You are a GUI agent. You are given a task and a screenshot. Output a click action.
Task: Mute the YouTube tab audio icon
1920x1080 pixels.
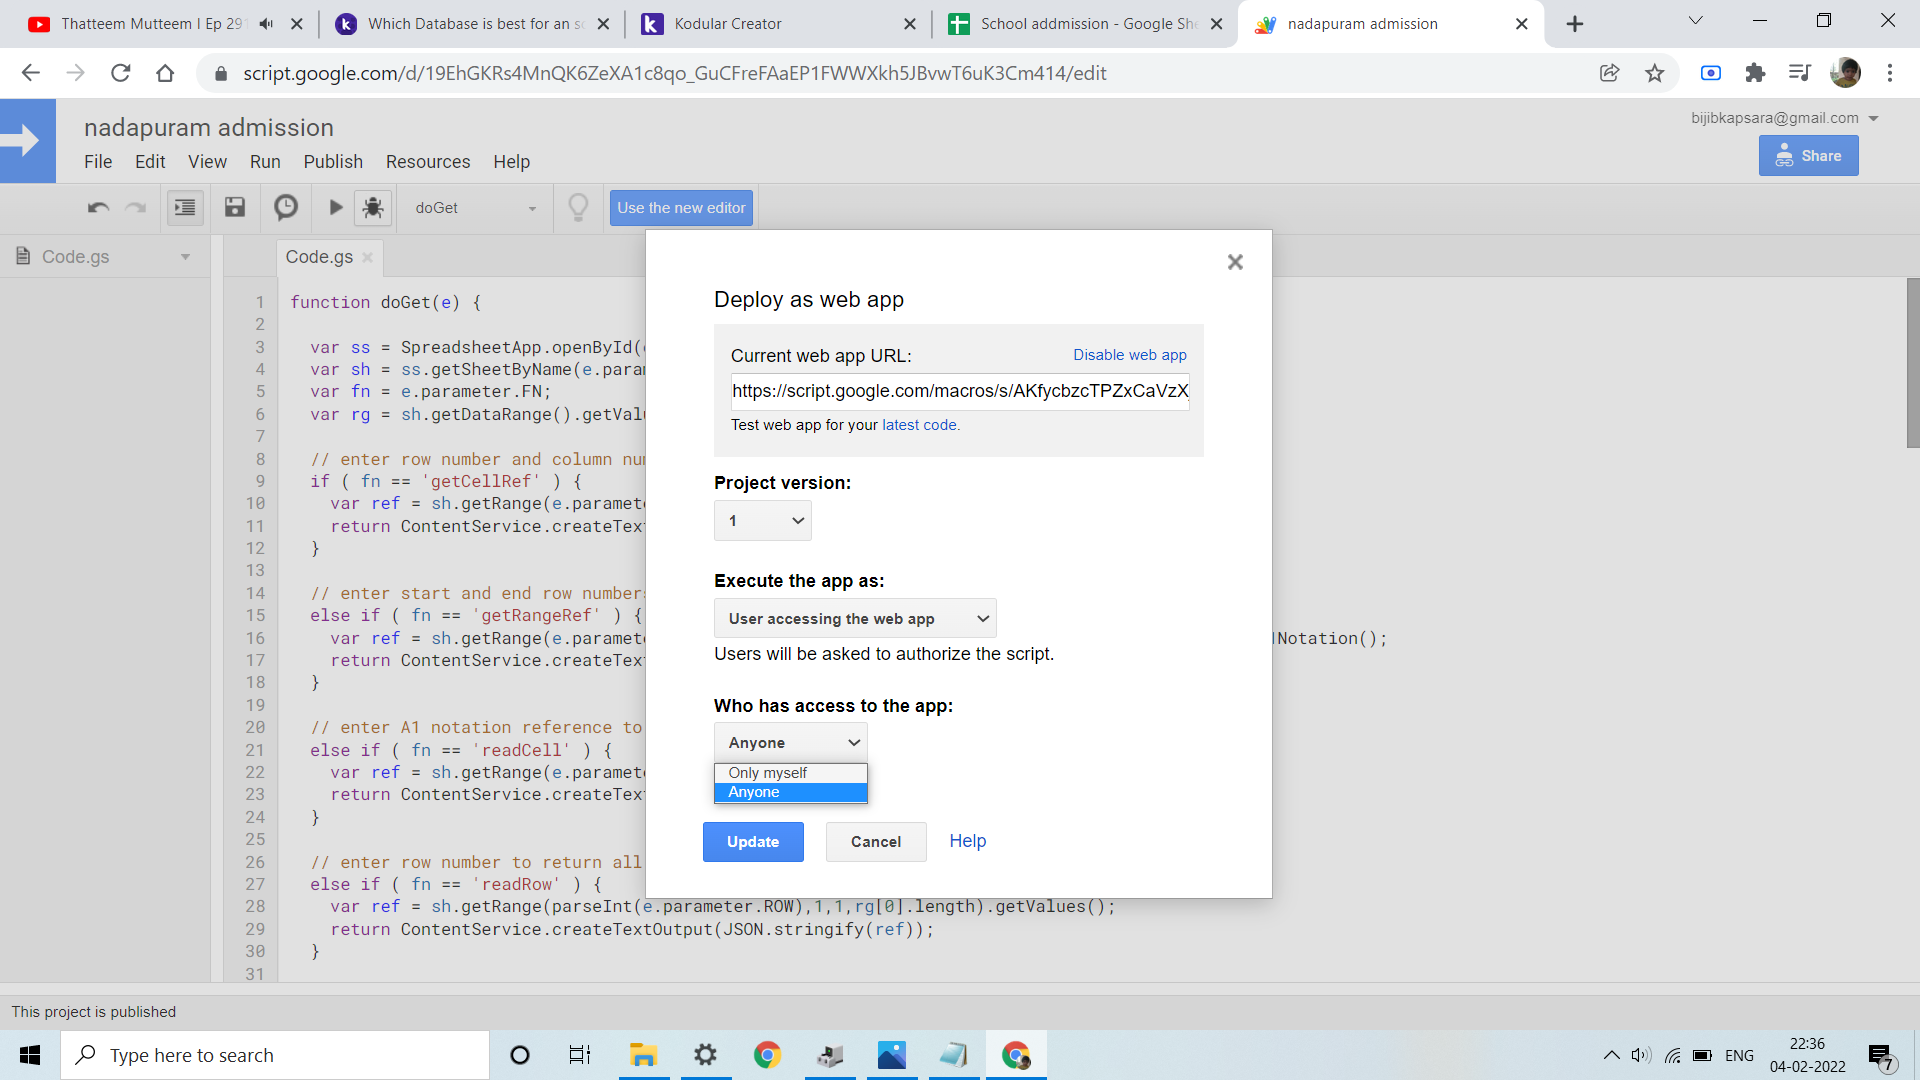[266, 24]
